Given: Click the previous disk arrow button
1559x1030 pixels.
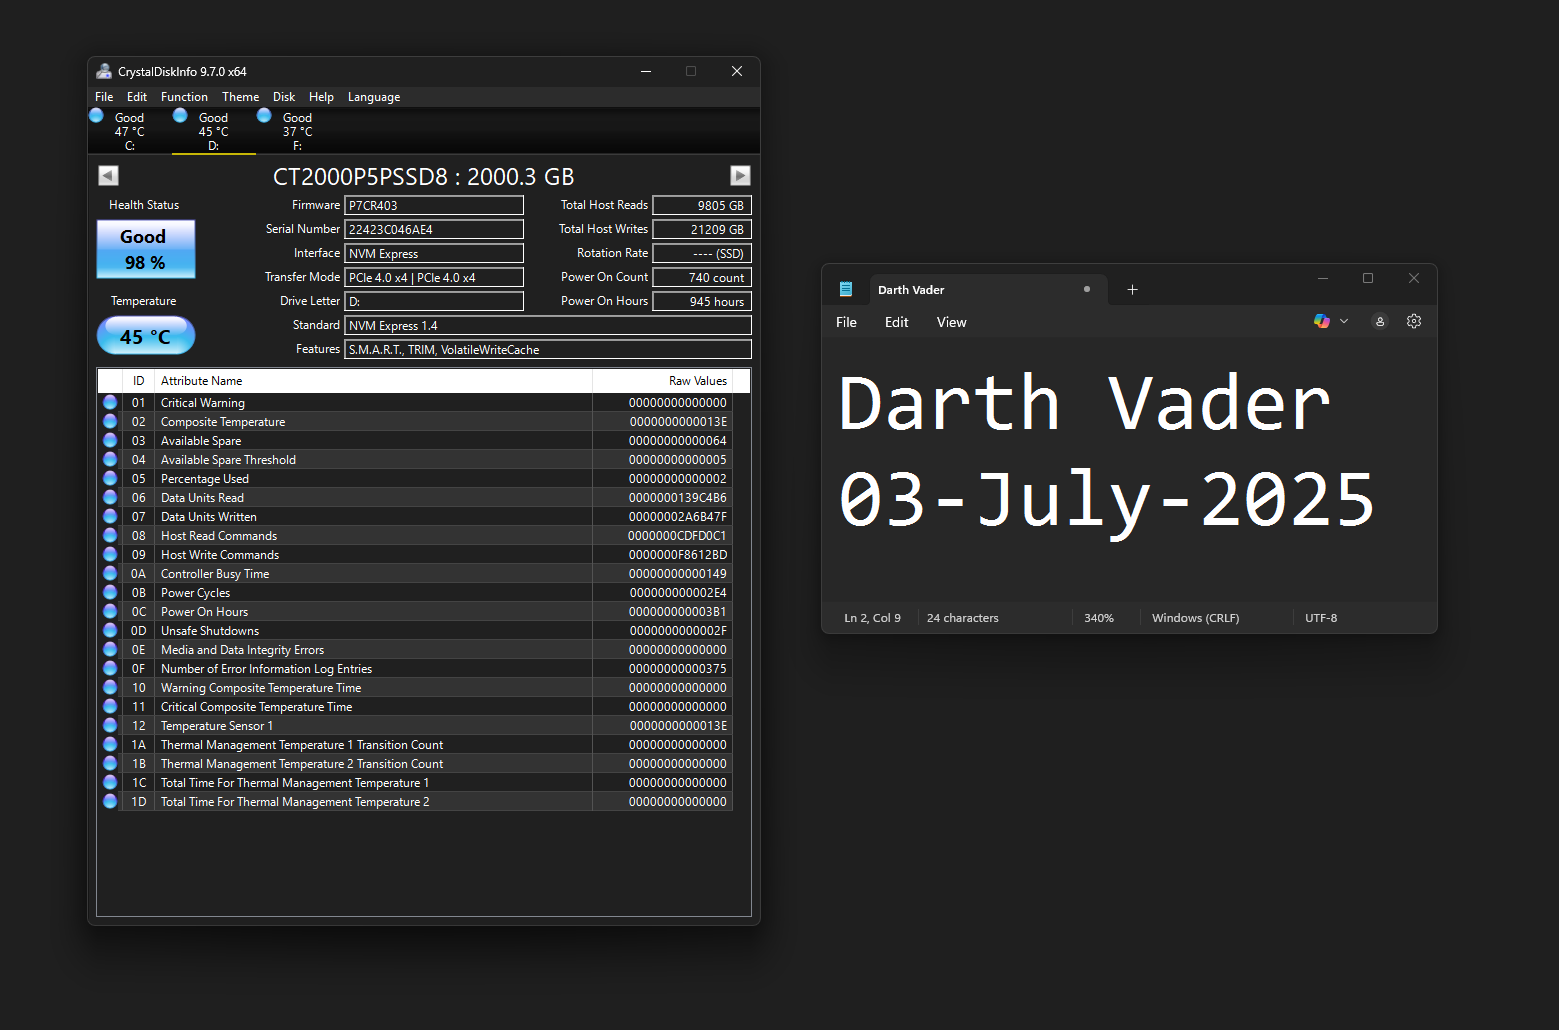Looking at the screenshot, I should click(108, 176).
